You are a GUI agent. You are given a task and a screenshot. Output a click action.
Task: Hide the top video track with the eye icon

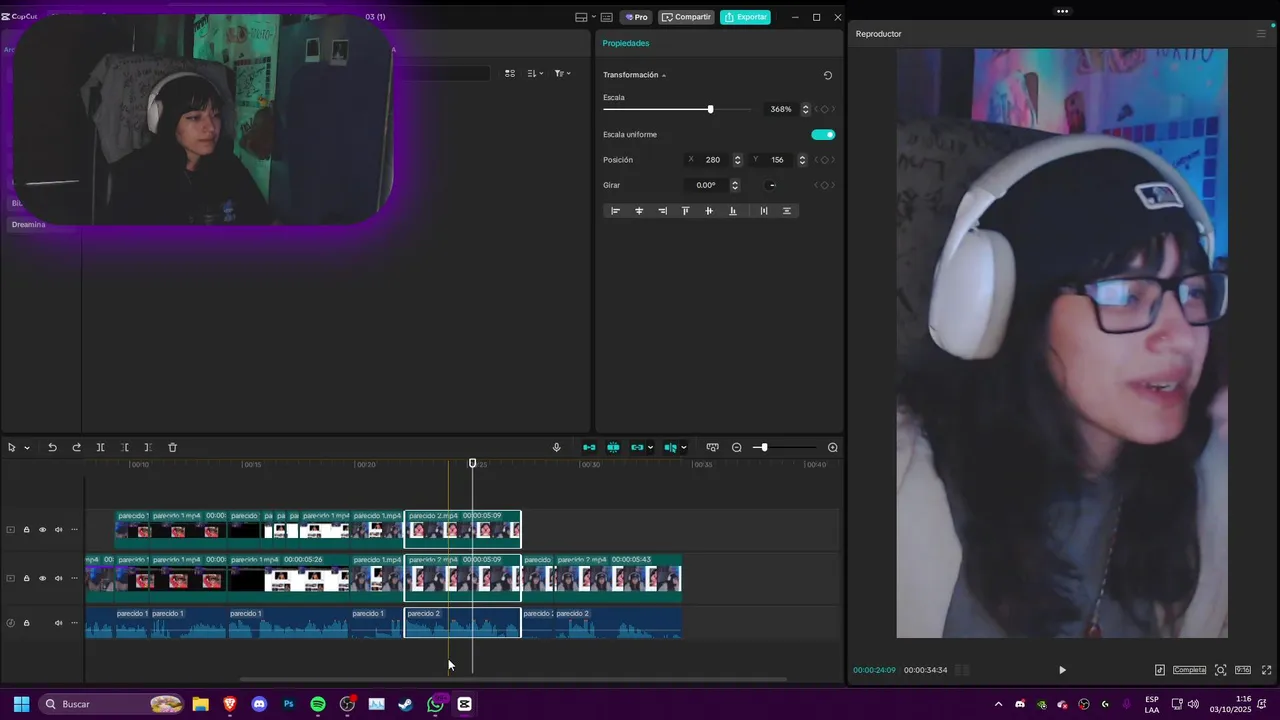click(42, 530)
